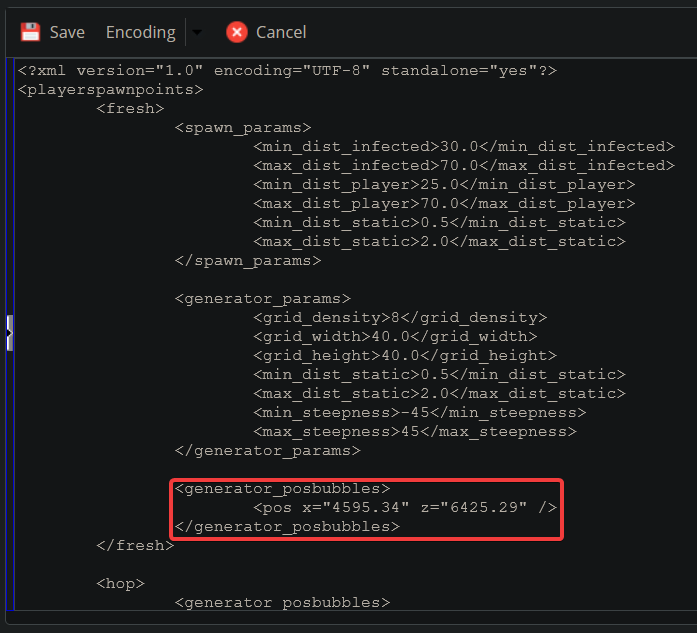Viewport: 697px width, 633px height.
Task: Click the grid_height 40.0 line
Action: point(405,356)
